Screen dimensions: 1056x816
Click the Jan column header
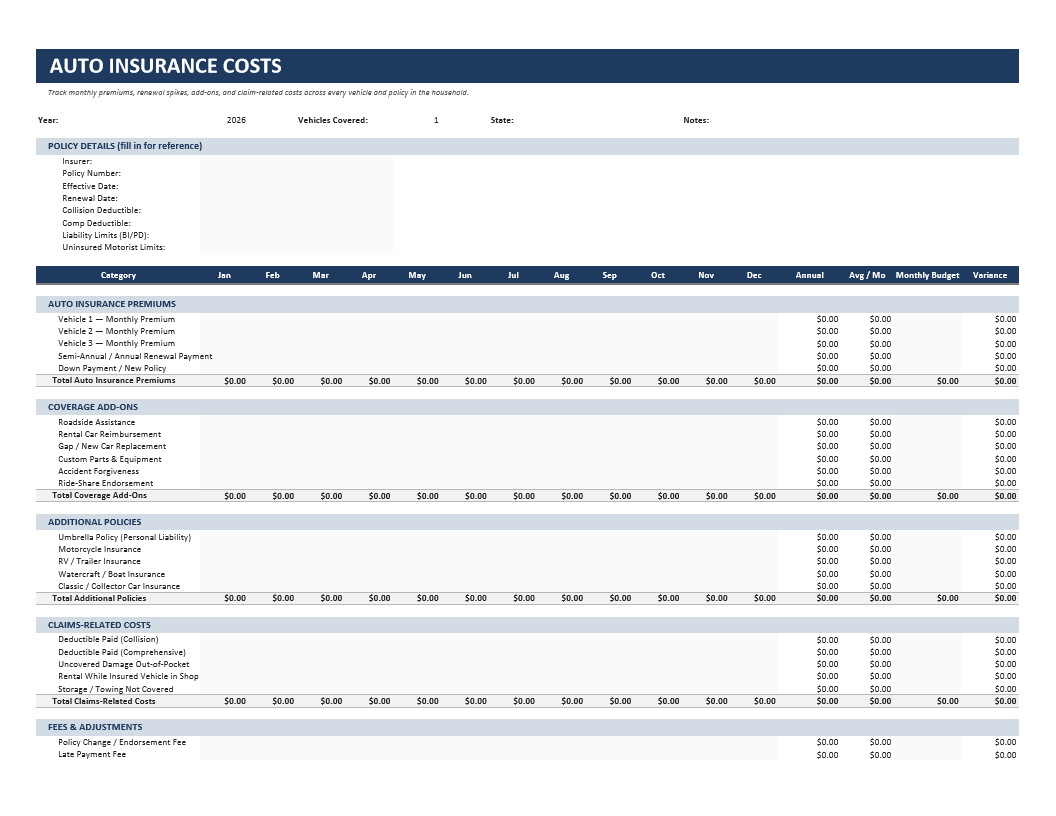pyautogui.click(x=224, y=275)
